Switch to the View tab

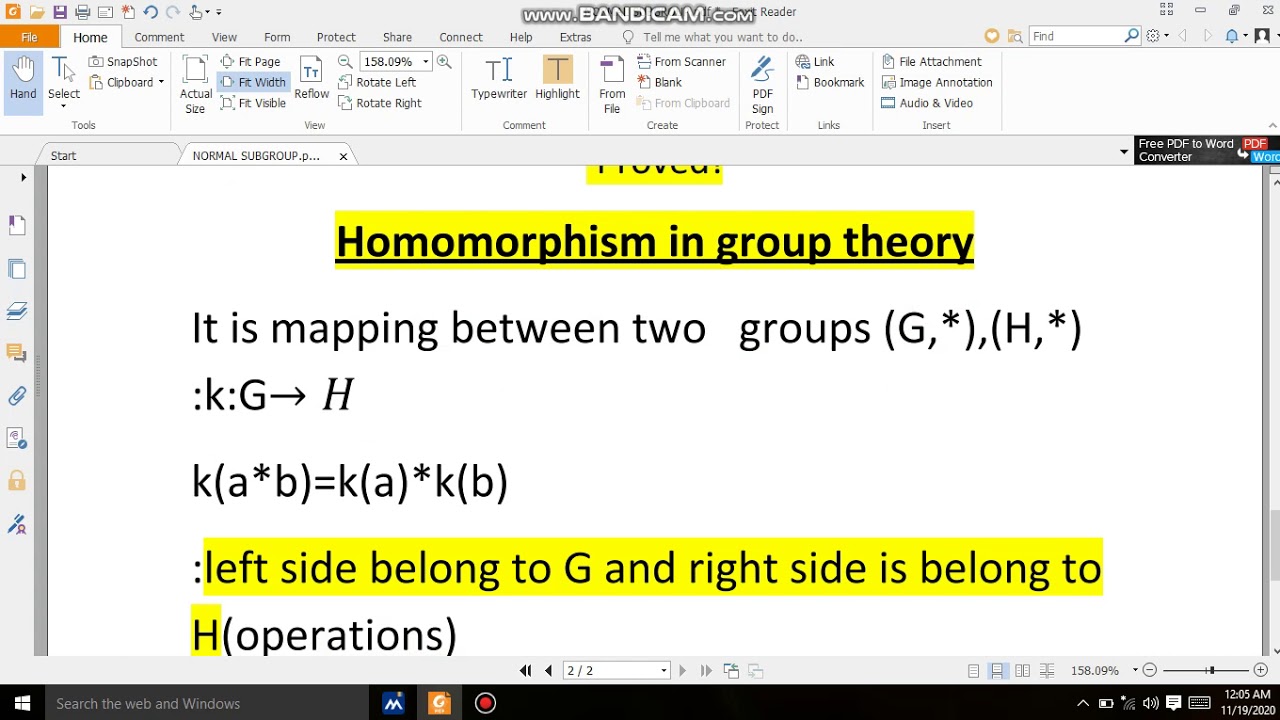[x=224, y=37]
